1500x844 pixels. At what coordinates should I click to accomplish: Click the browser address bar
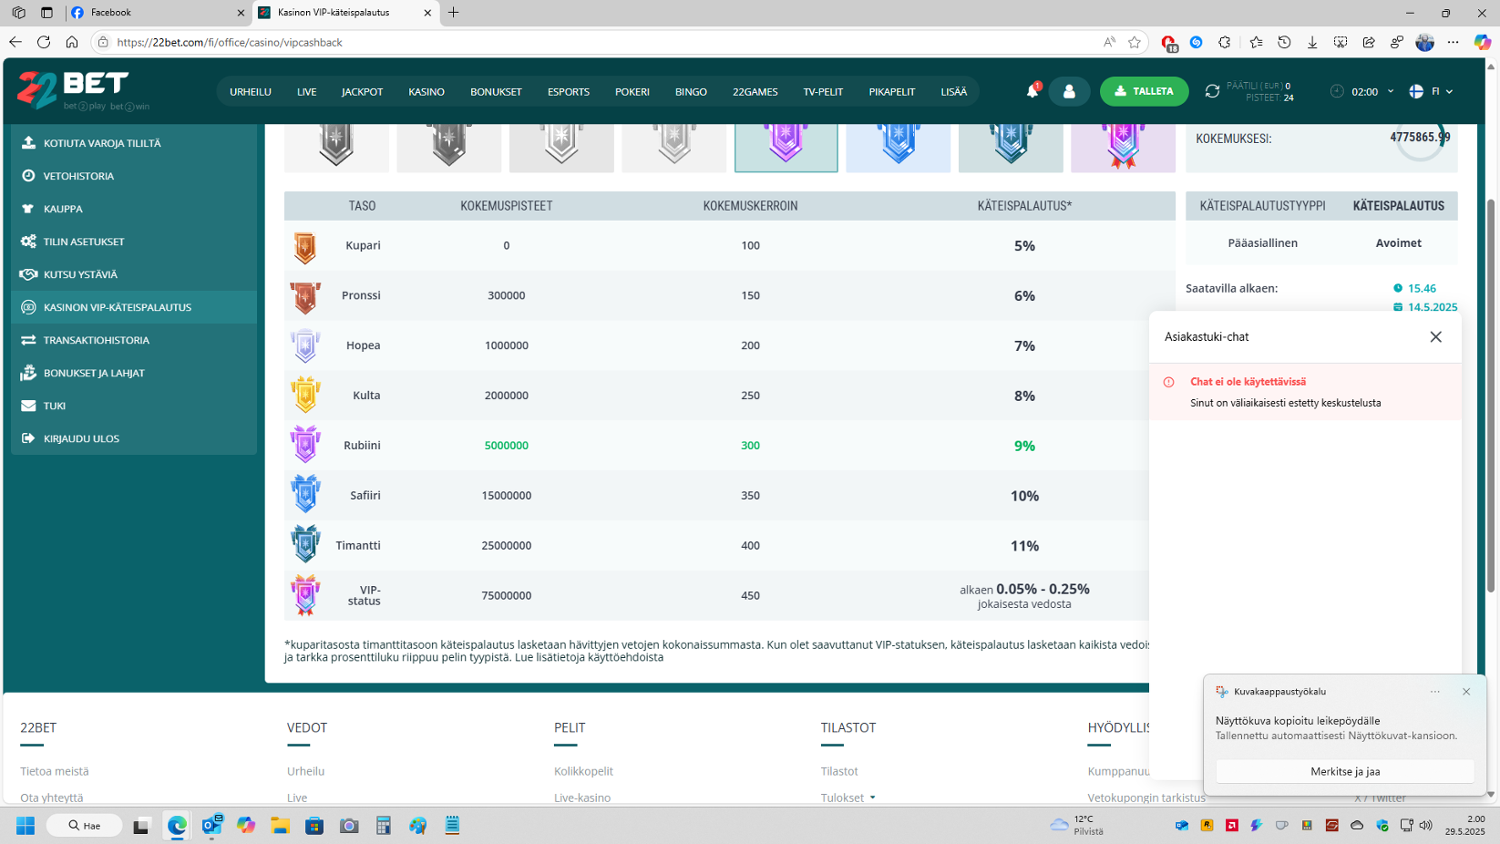(600, 42)
